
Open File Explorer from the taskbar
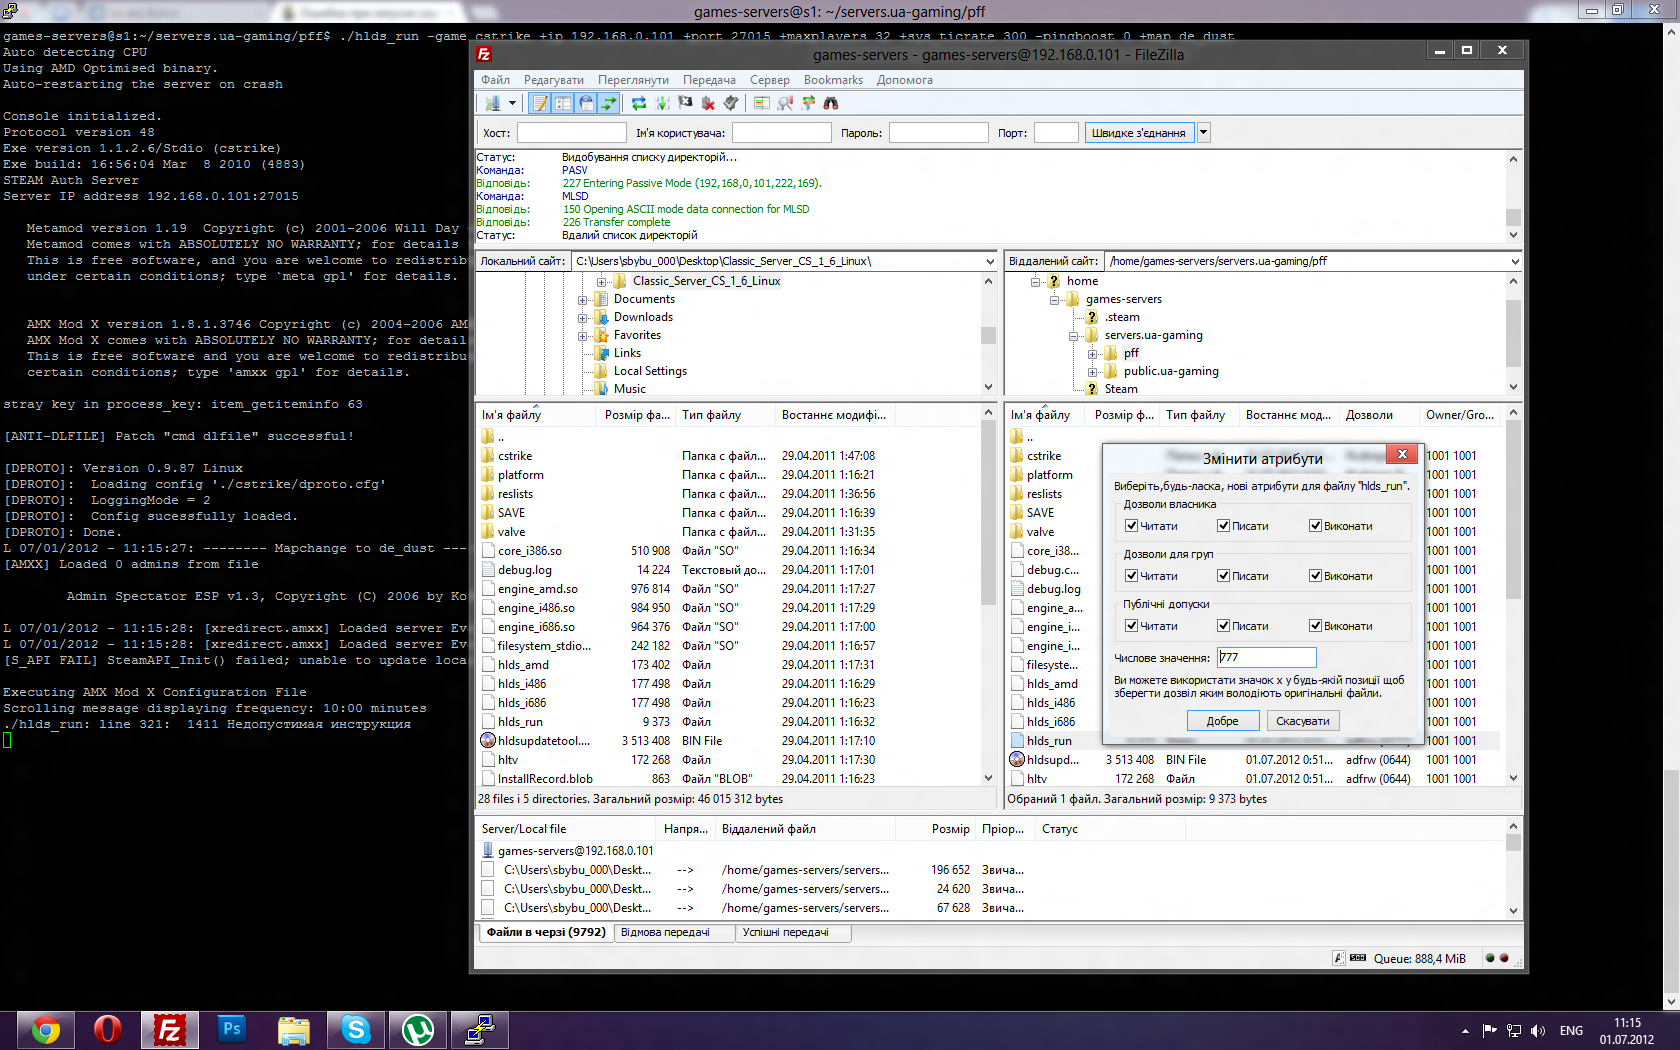pos(294,1029)
